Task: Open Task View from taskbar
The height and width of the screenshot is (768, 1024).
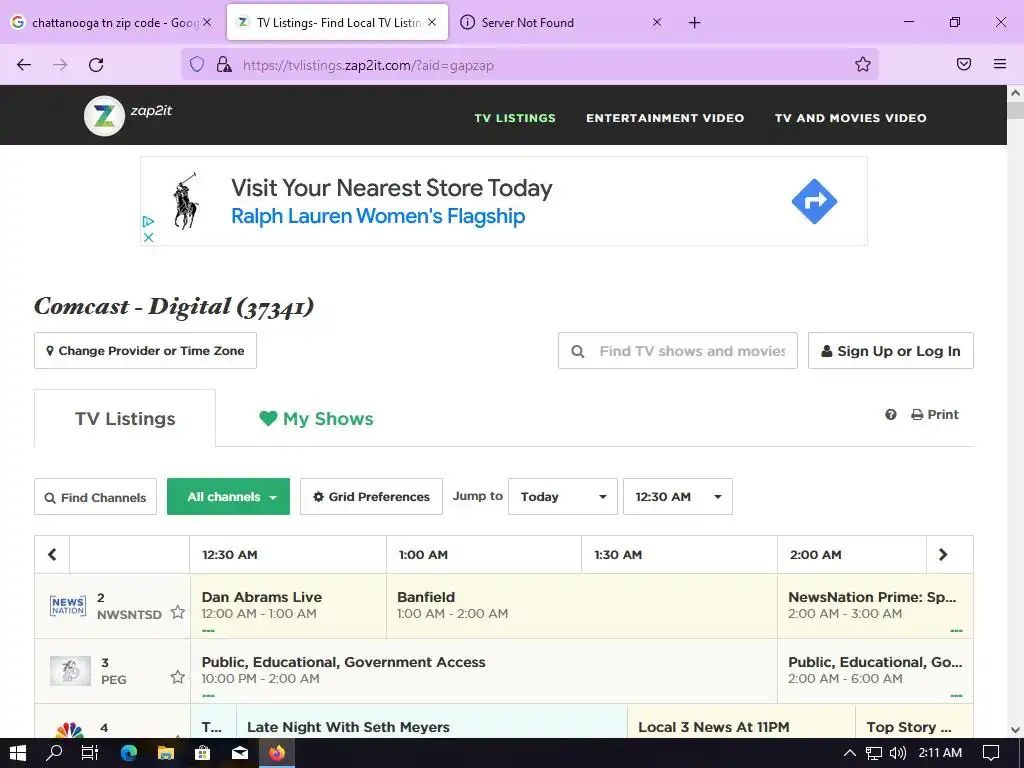Action: point(89,753)
